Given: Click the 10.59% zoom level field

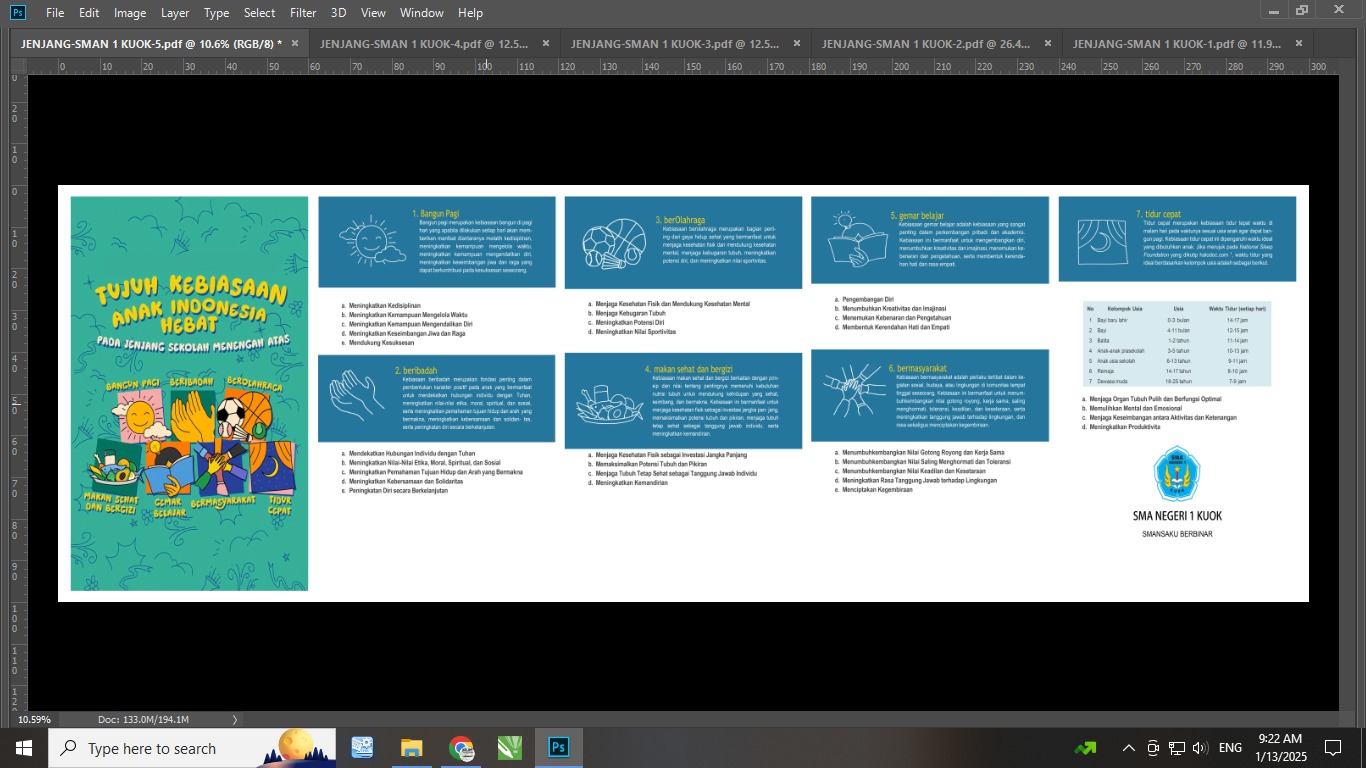Looking at the screenshot, I should 34,719.
